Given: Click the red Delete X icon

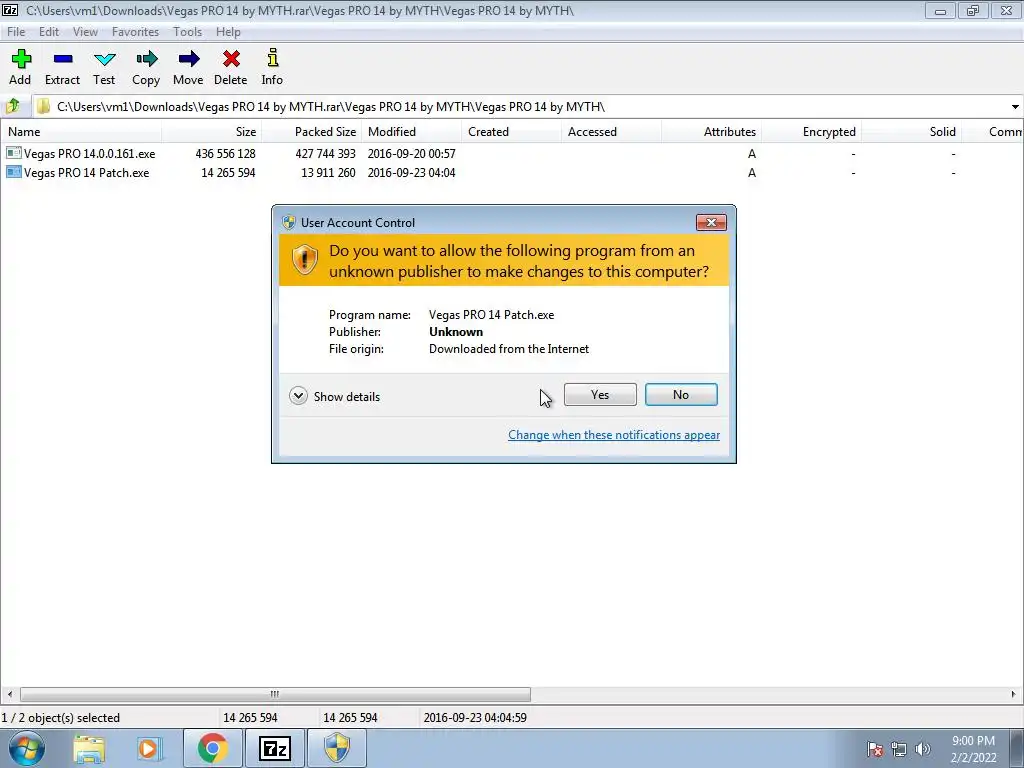Looking at the screenshot, I should coord(231,59).
